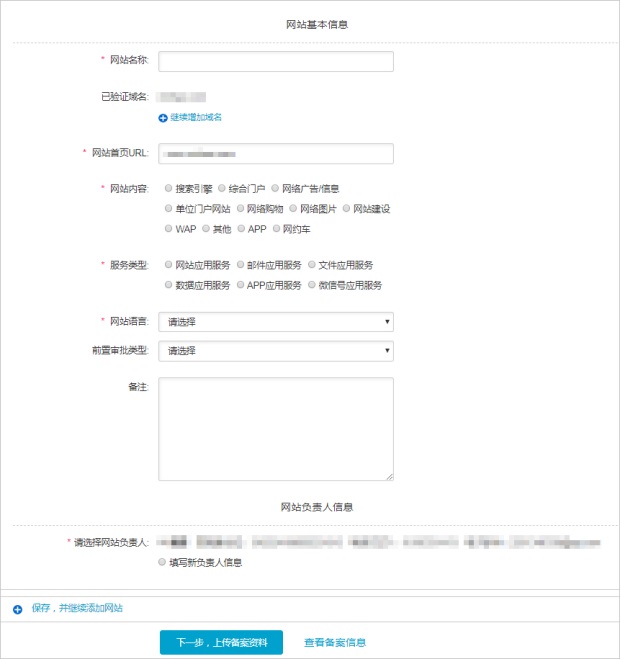Image resolution: width=621 pixels, height=660 pixels.
Task: Select 网站应用服务 service type
Action: [168, 265]
